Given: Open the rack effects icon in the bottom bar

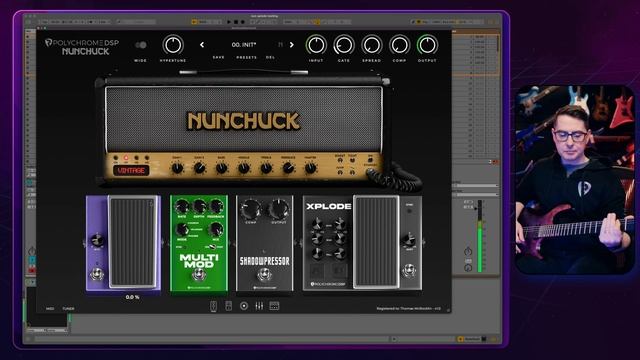Looking at the screenshot, I should 274,306.
